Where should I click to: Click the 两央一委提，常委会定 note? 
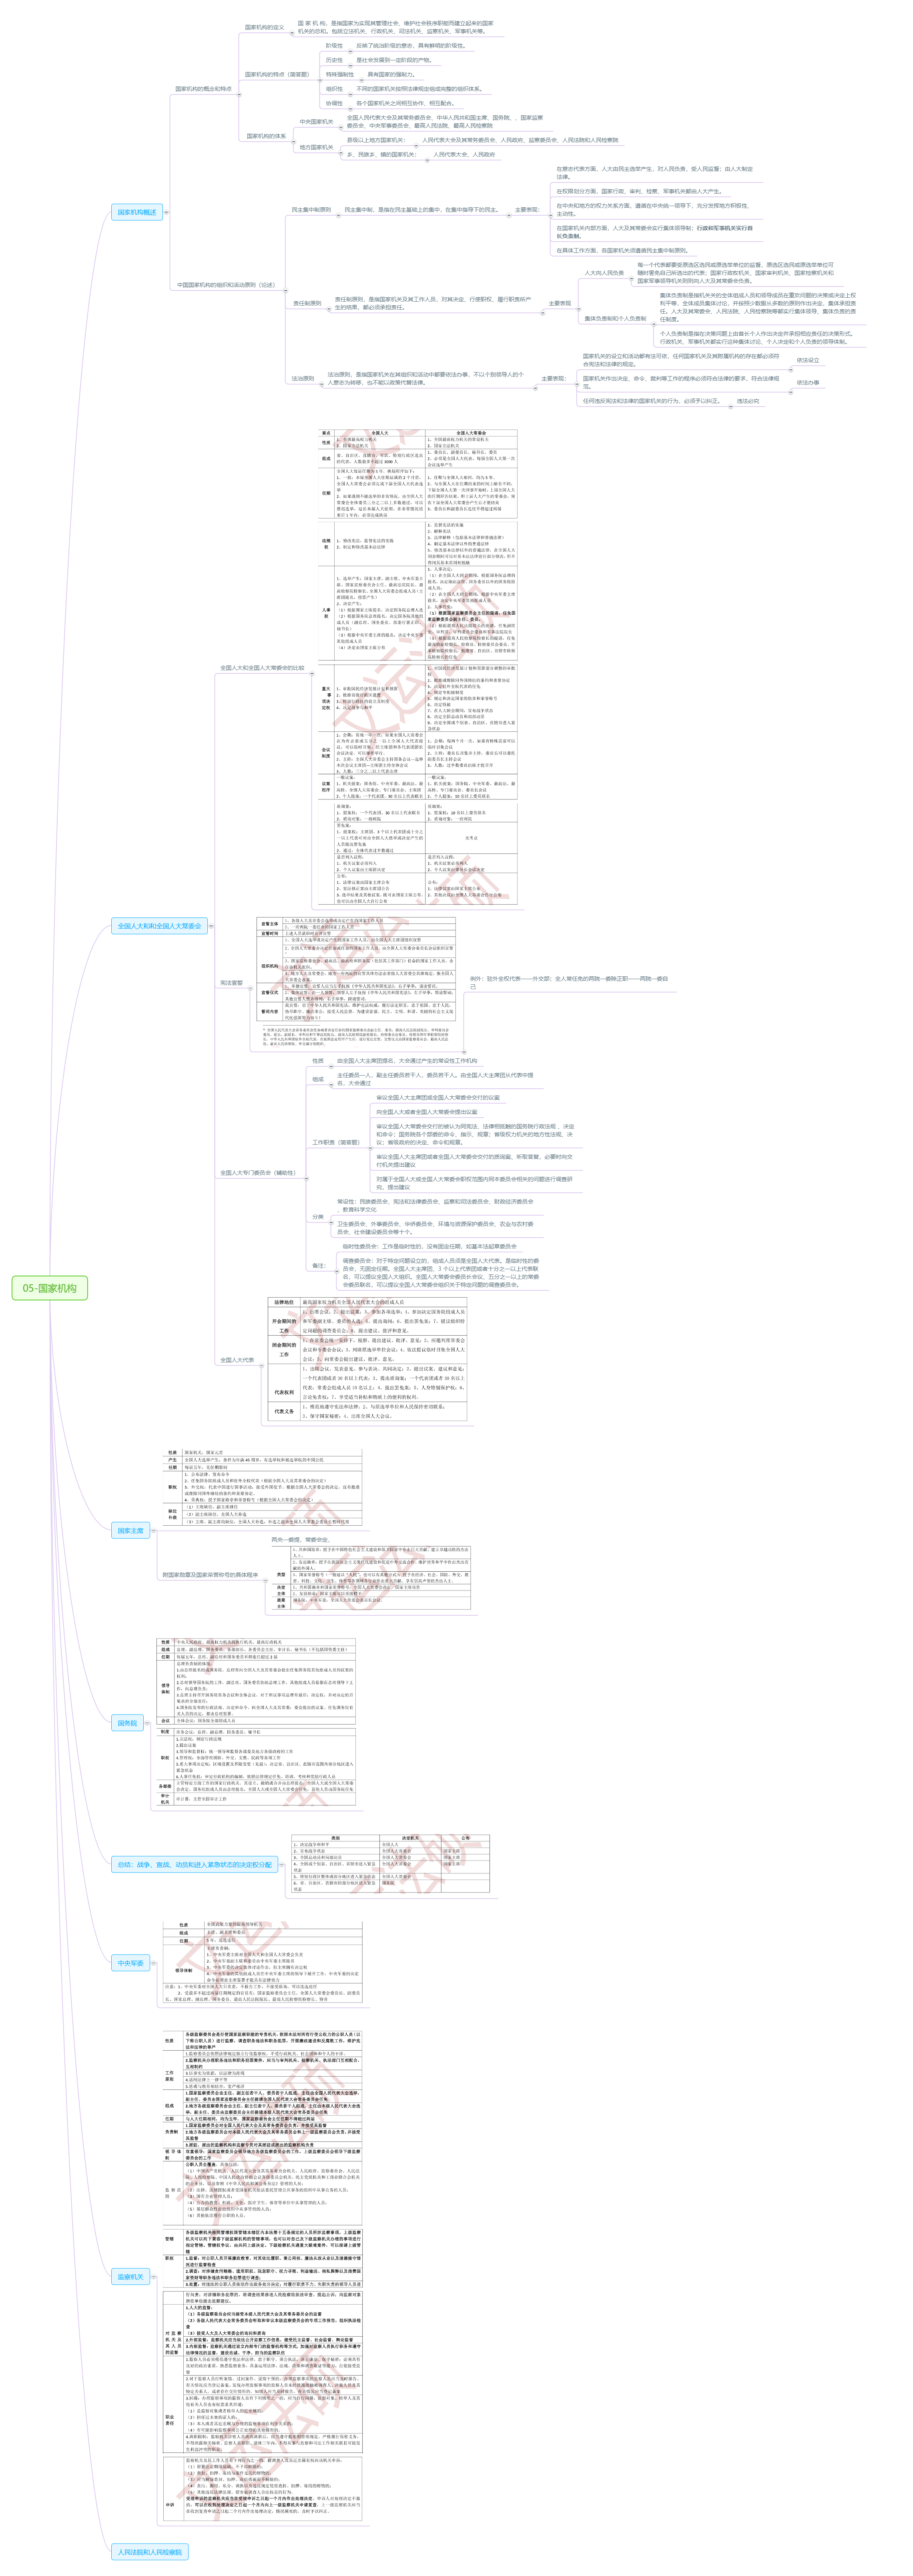pos(300,1540)
